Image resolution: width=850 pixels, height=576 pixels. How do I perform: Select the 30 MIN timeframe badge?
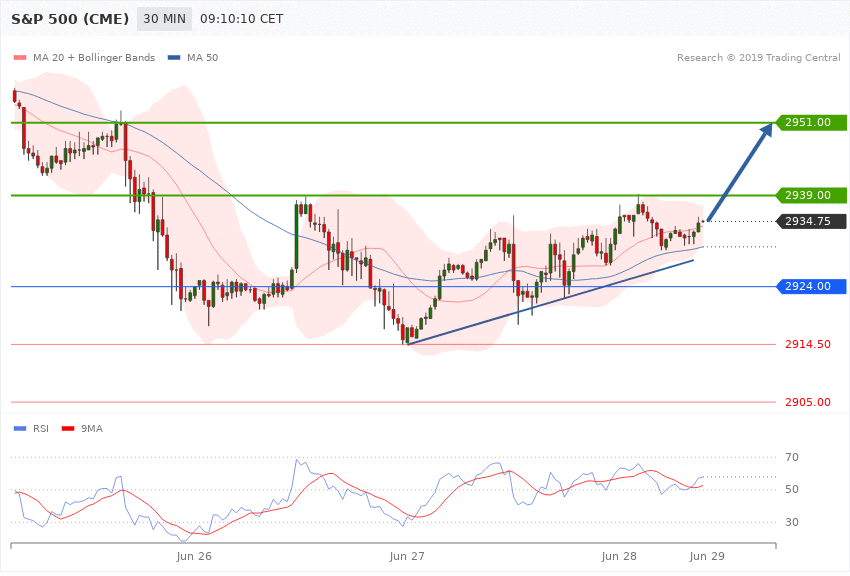click(164, 19)
